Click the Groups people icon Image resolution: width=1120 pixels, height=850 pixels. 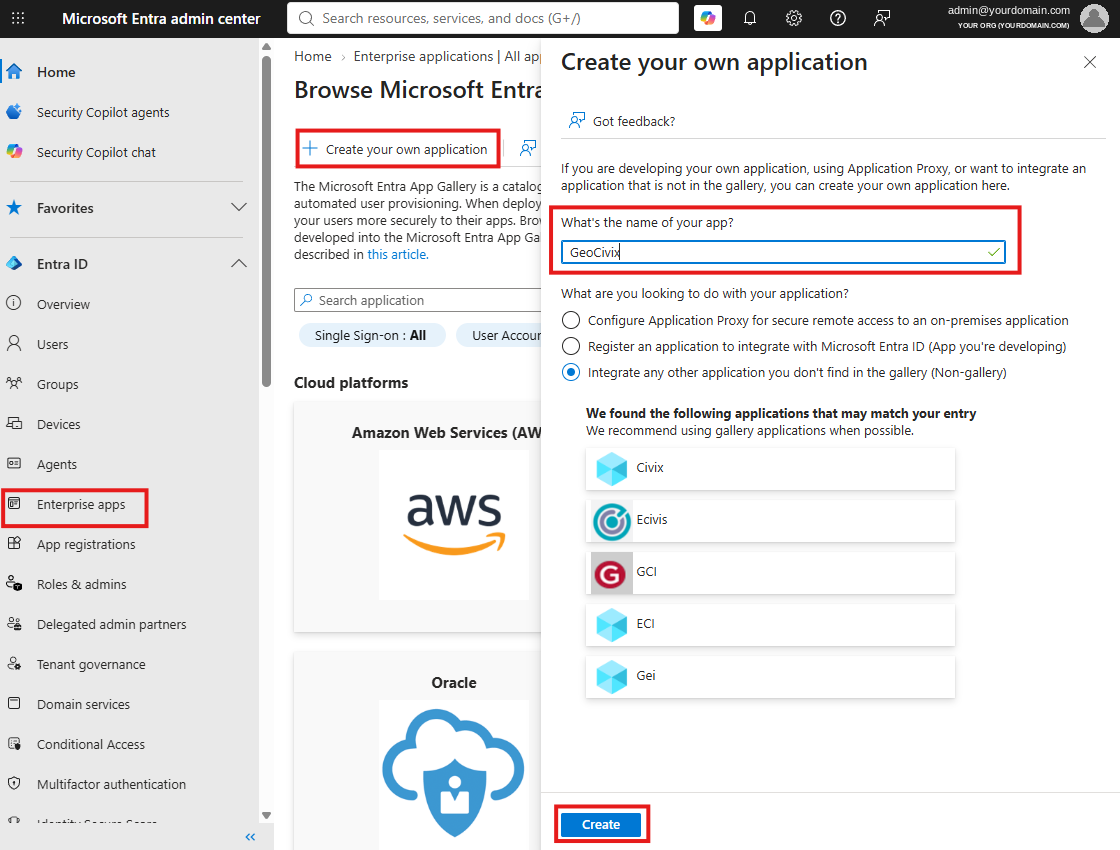tap(14, 384)
